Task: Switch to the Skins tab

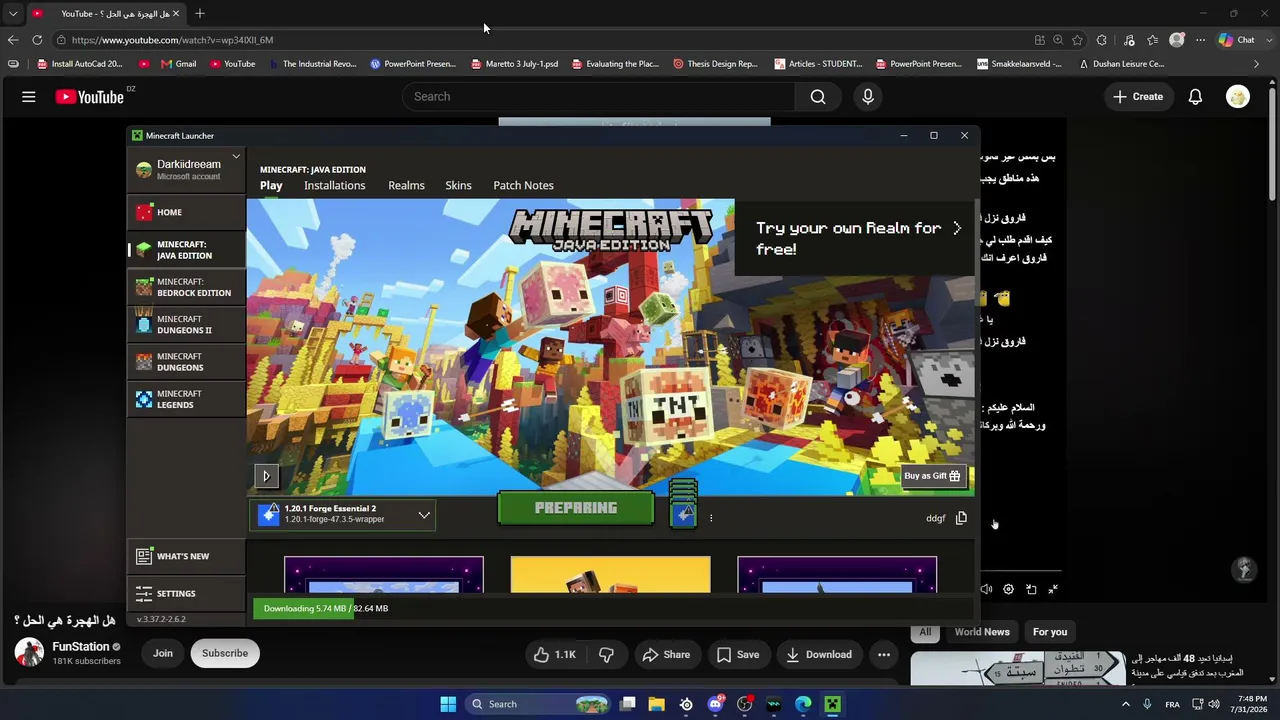Action: click(x=458, y=185)
